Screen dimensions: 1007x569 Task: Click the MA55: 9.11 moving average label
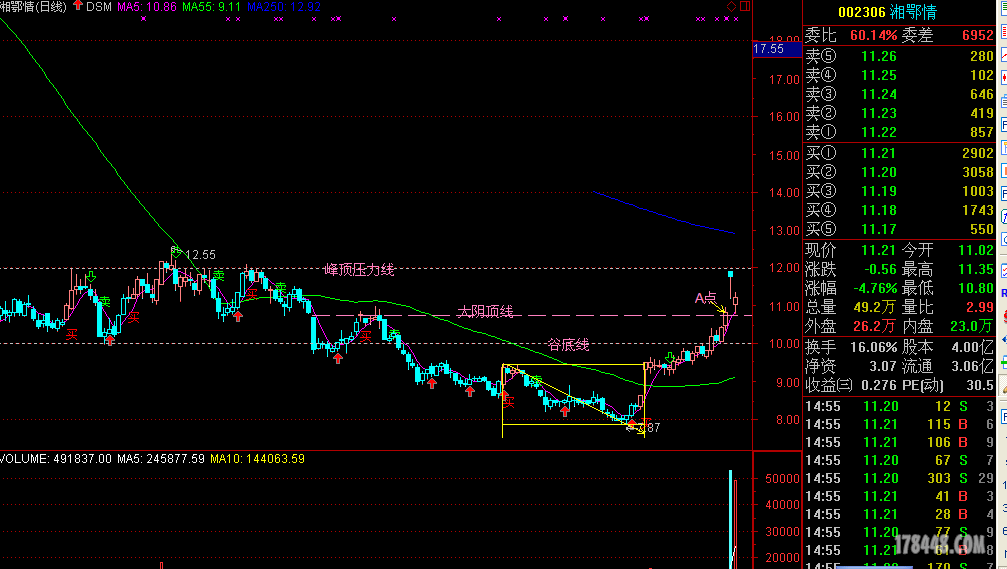[211, 6]
